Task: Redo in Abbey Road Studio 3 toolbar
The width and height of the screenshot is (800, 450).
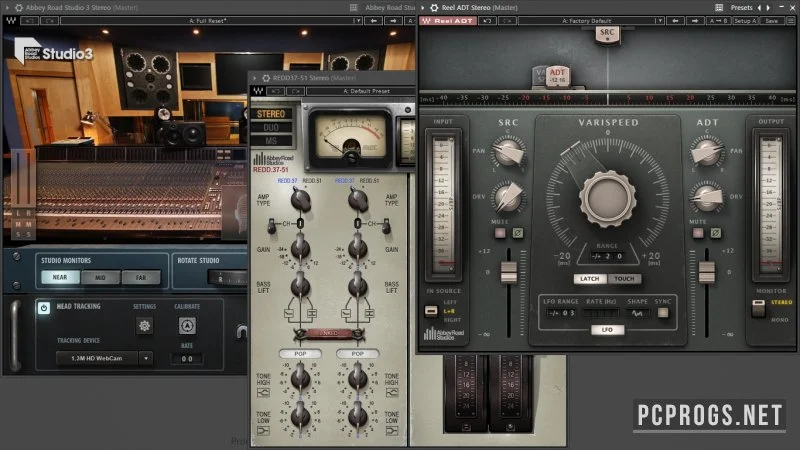Action: coord(49,21)
